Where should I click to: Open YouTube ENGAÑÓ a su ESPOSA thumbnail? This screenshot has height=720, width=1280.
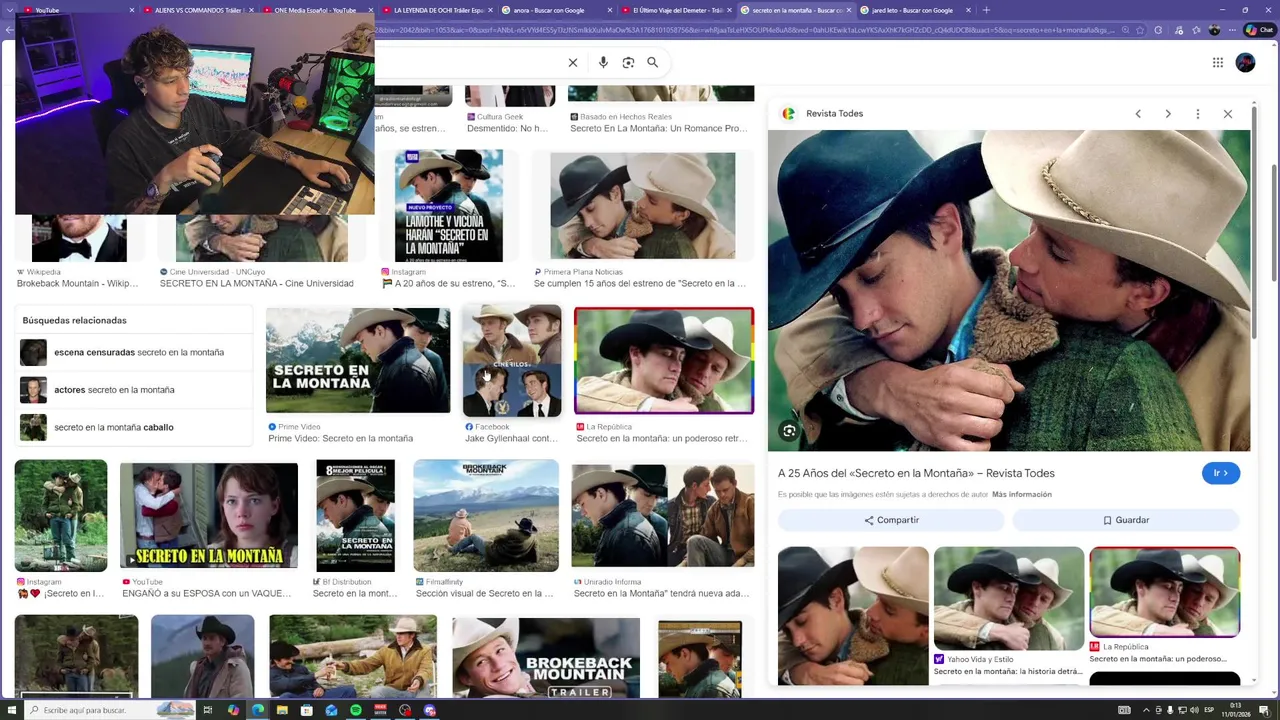[209, 516]
